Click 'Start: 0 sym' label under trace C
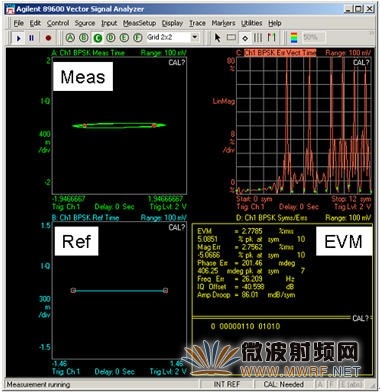Image resolution: width=380 pixels, height=392 pixels. (254, 199)
